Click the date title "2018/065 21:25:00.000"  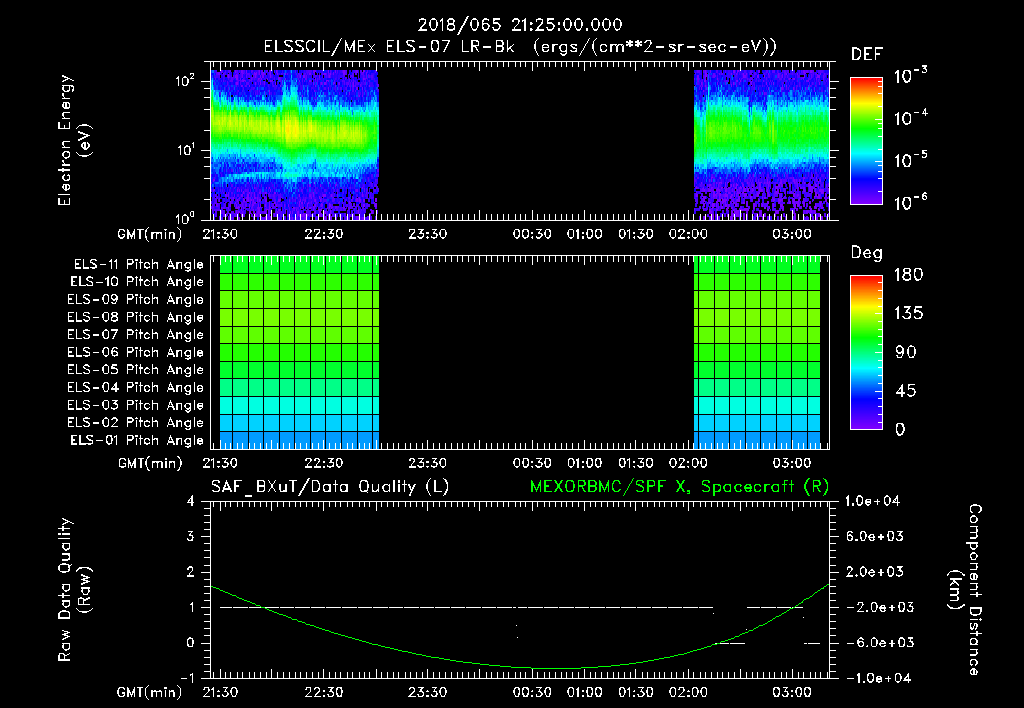[520, 25]
